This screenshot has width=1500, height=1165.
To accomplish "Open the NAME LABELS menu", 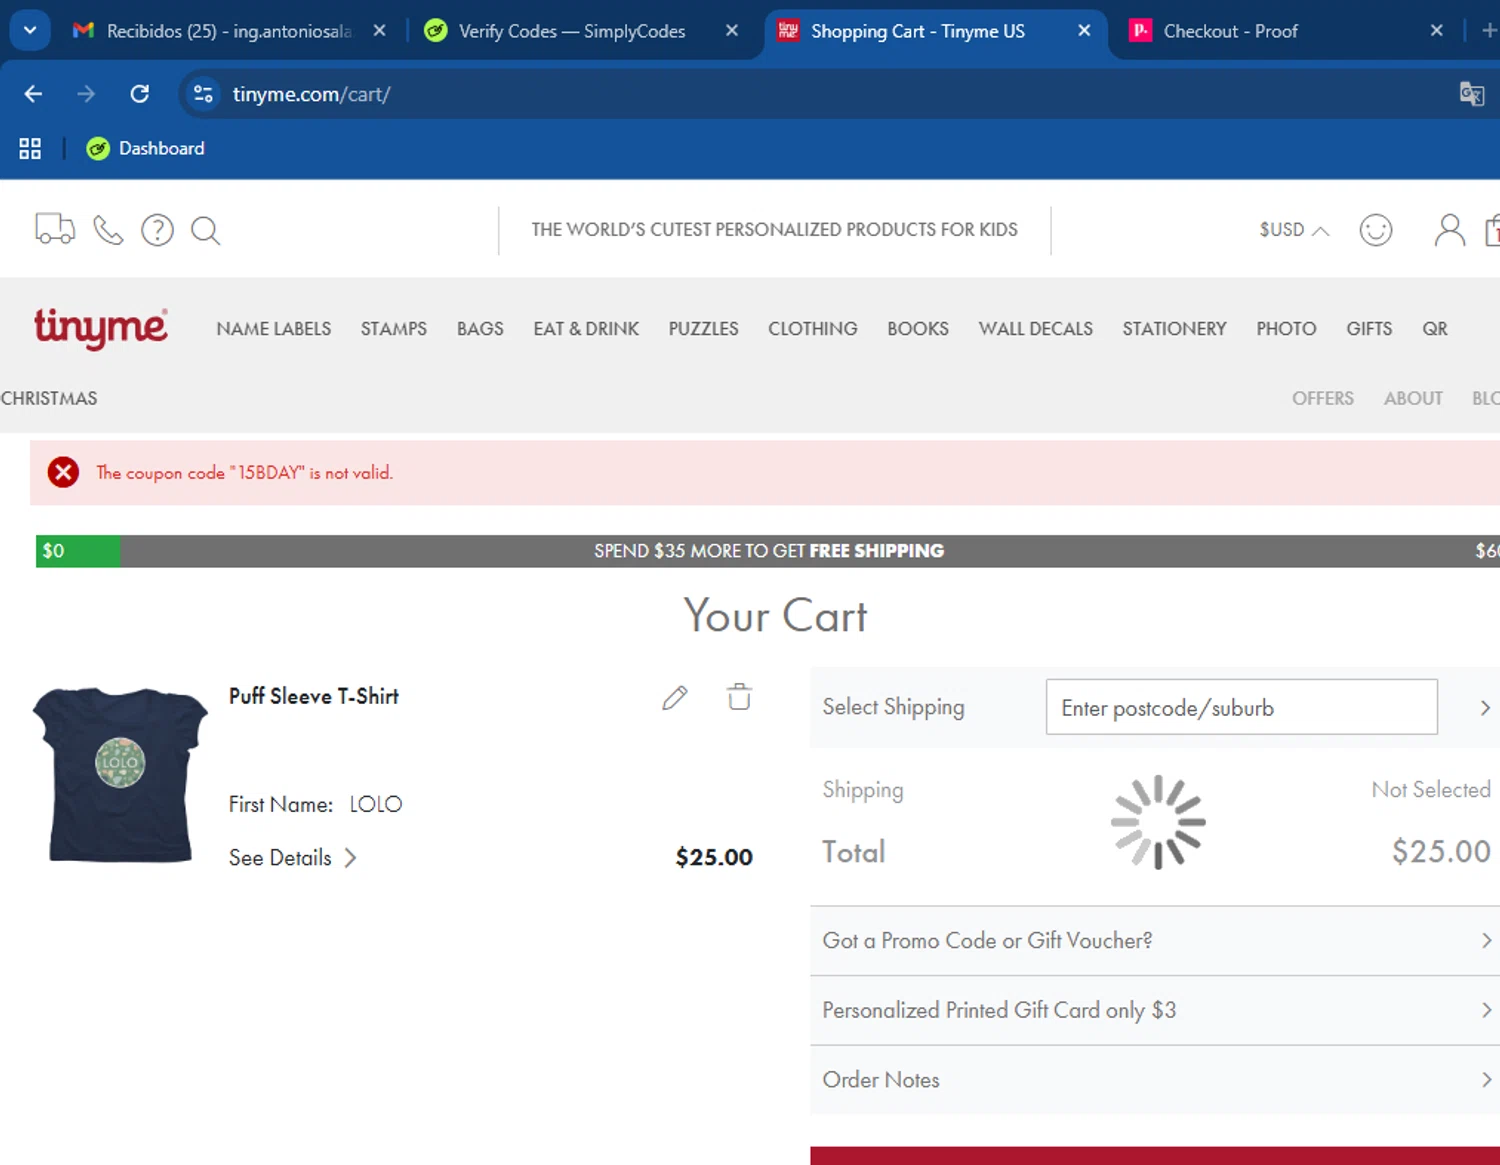I will tap(273, 329).
